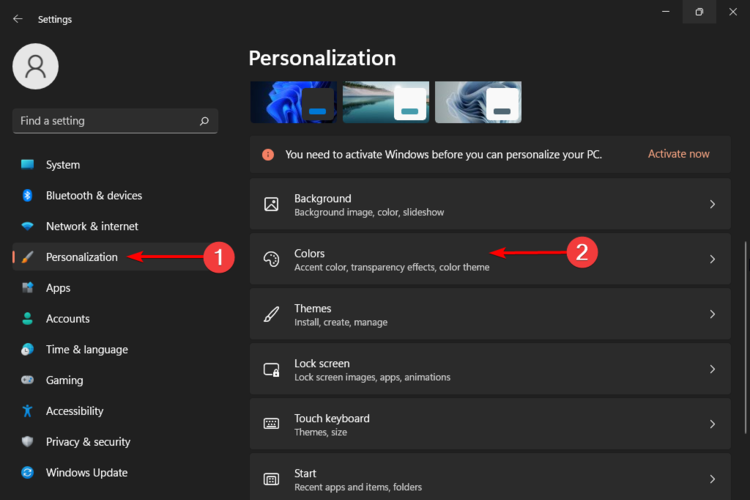
Task: Click the Touch keyboard icon
Action: 271,424
